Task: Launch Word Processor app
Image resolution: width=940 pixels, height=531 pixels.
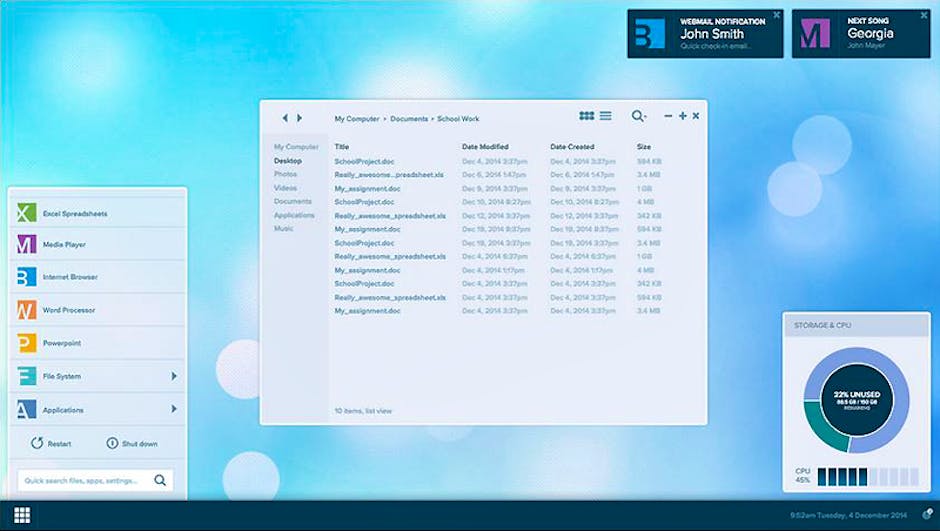Action: point(26,310)
